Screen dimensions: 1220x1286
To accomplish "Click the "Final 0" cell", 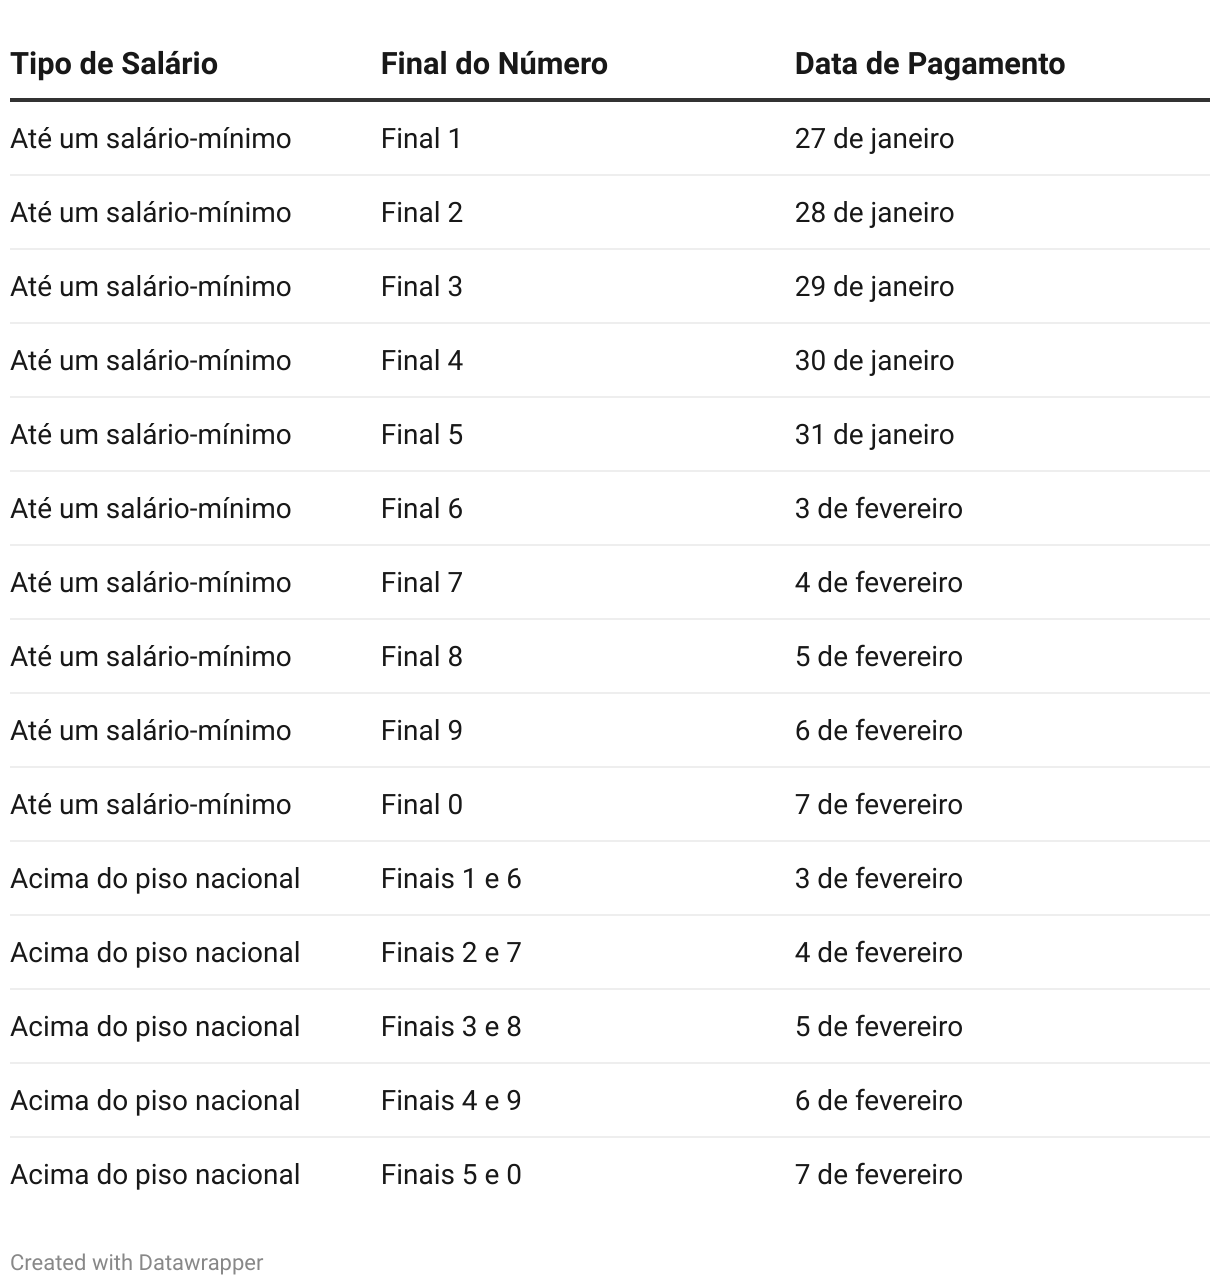I will [x=421, y=805].
